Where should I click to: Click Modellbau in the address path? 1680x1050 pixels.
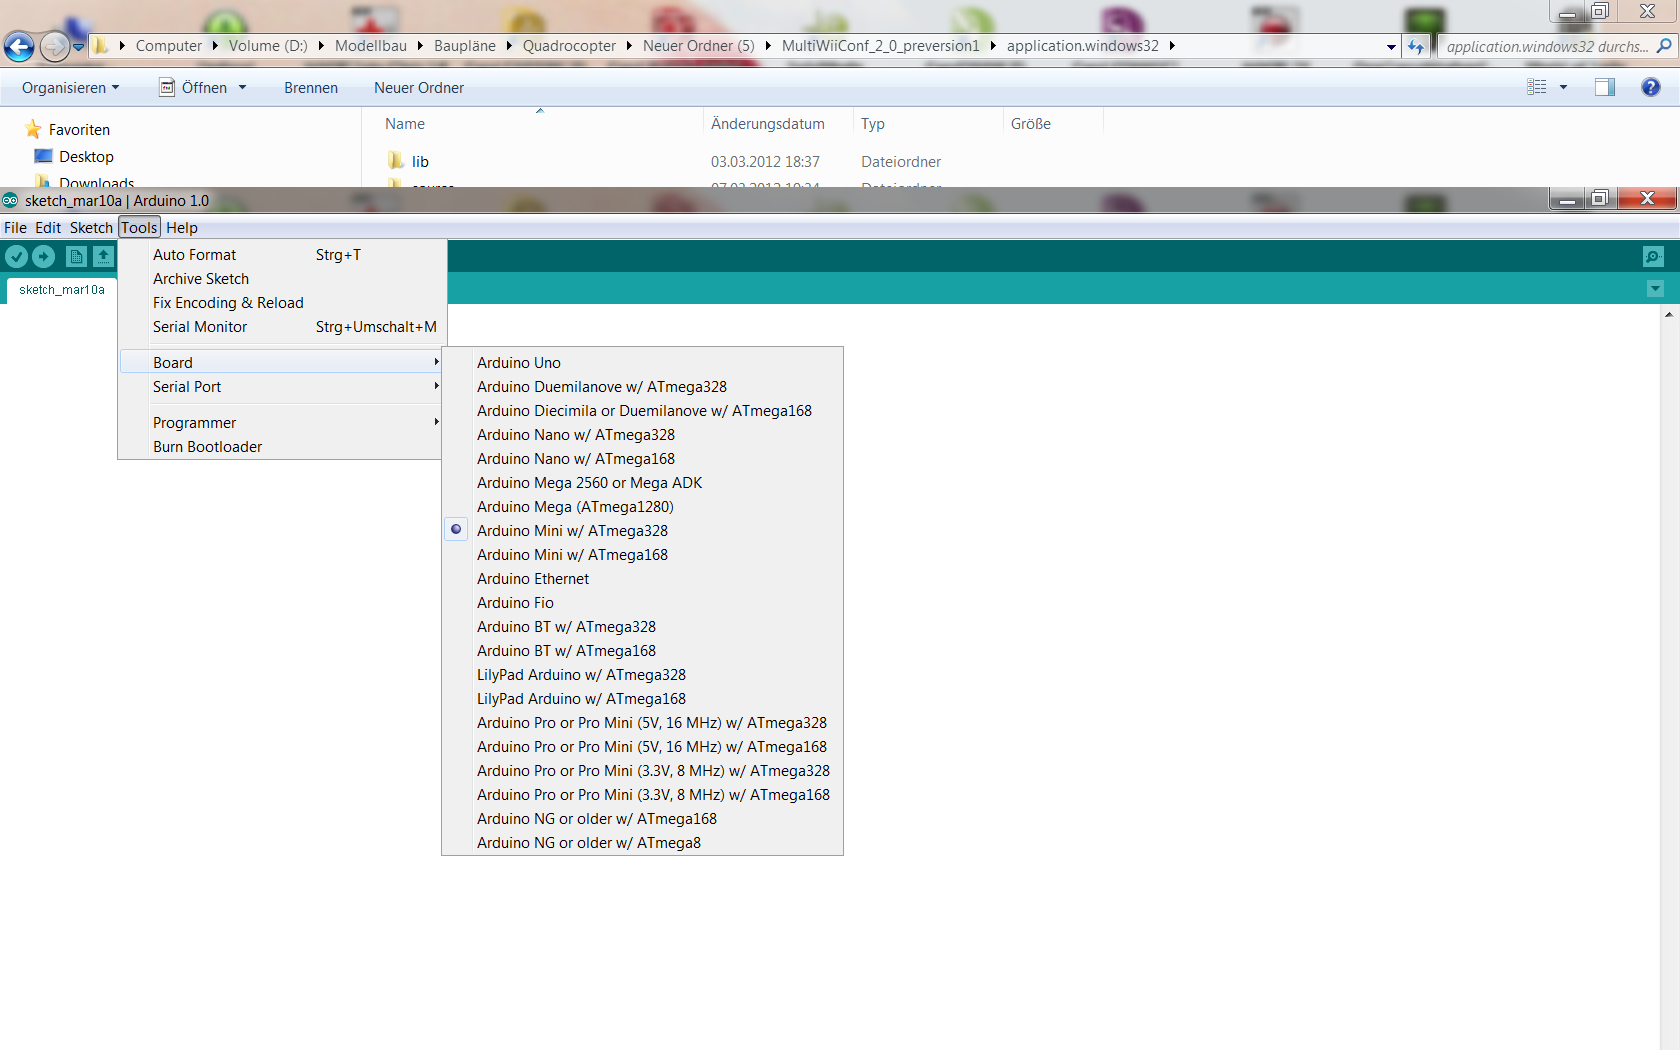click(x=371, y=46)
